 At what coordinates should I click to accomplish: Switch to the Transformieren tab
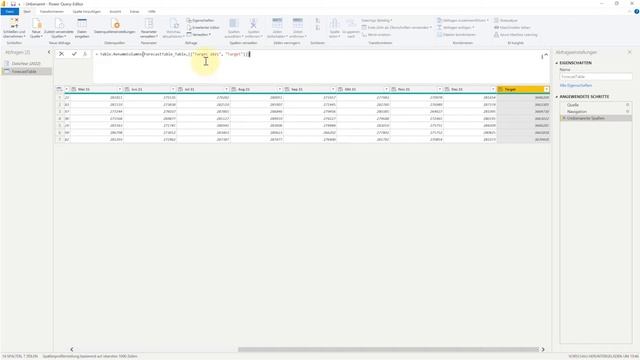[52, 11]
